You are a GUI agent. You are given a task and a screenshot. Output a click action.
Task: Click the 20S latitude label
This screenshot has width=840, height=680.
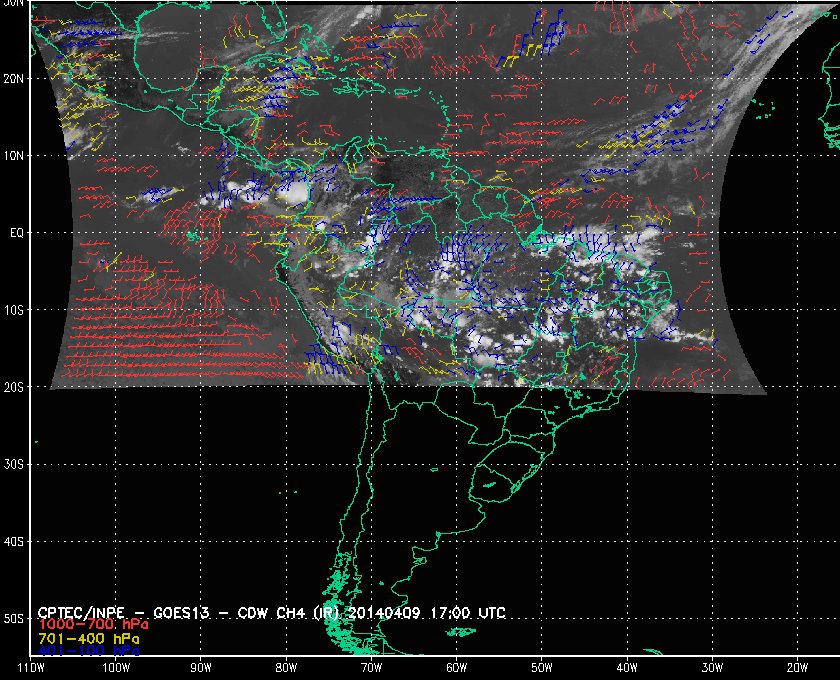(14, 387)
